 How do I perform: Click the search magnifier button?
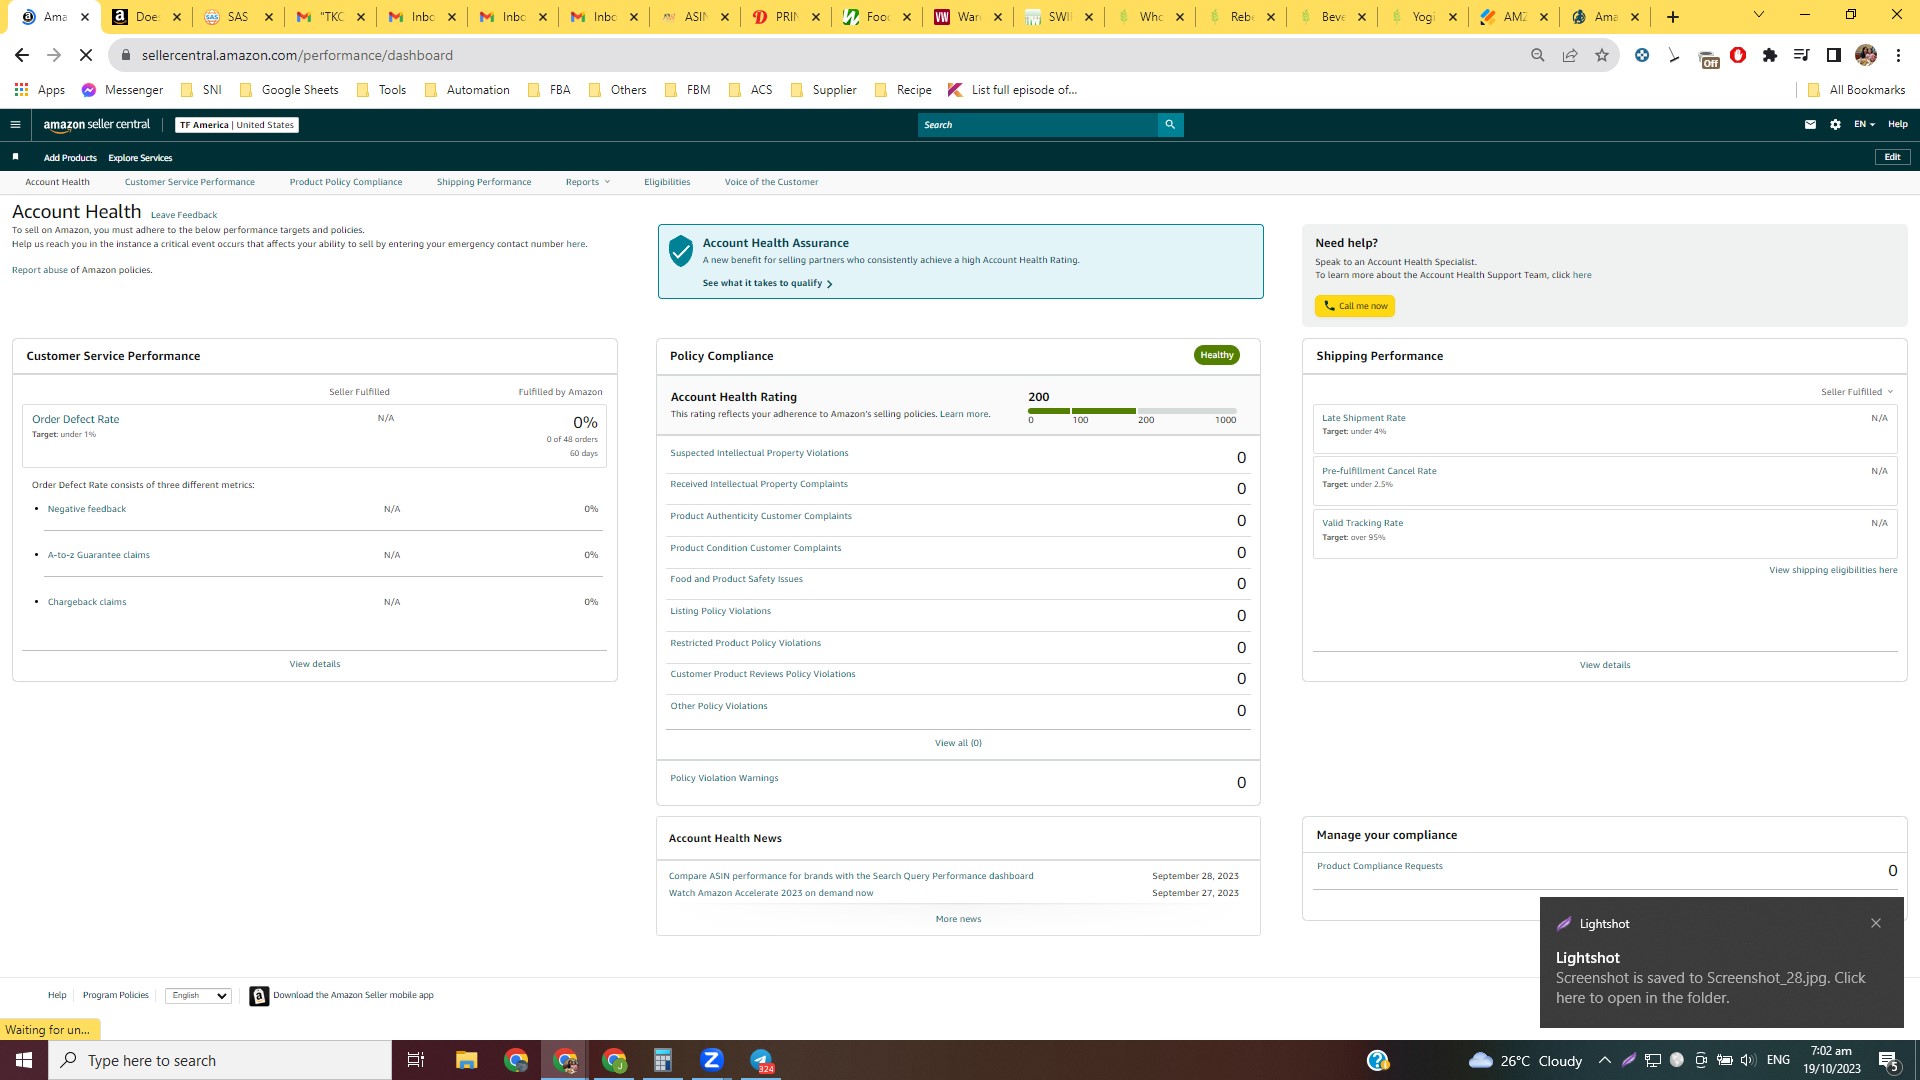pos(1170,125)
